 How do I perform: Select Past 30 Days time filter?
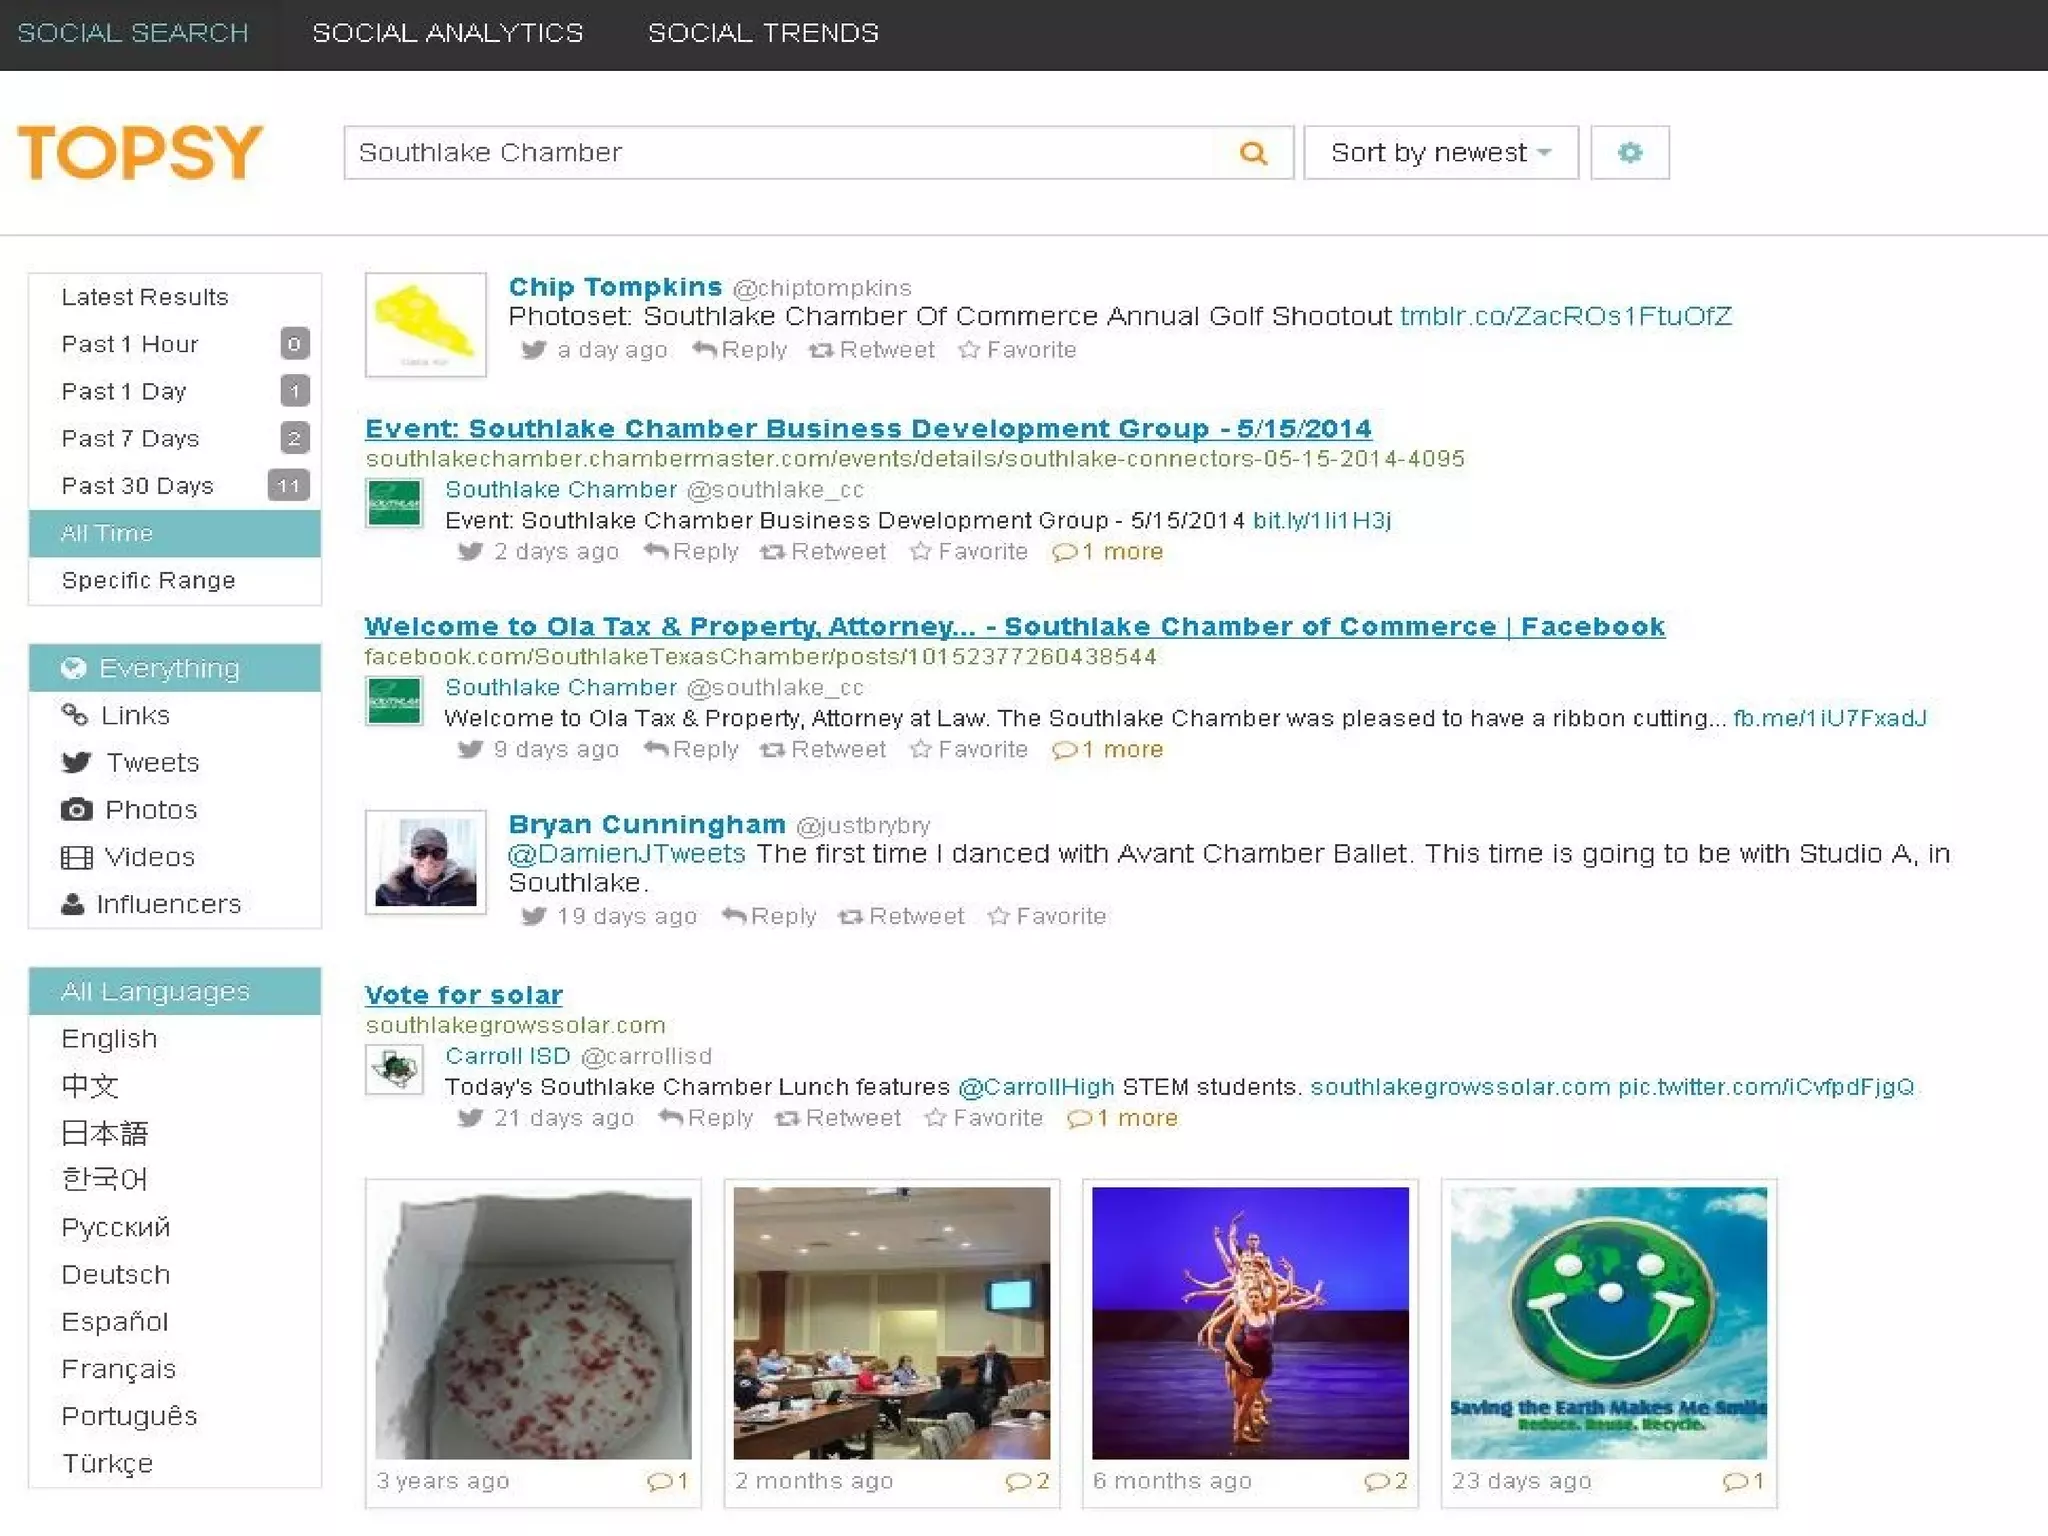(x=137, y=486)
